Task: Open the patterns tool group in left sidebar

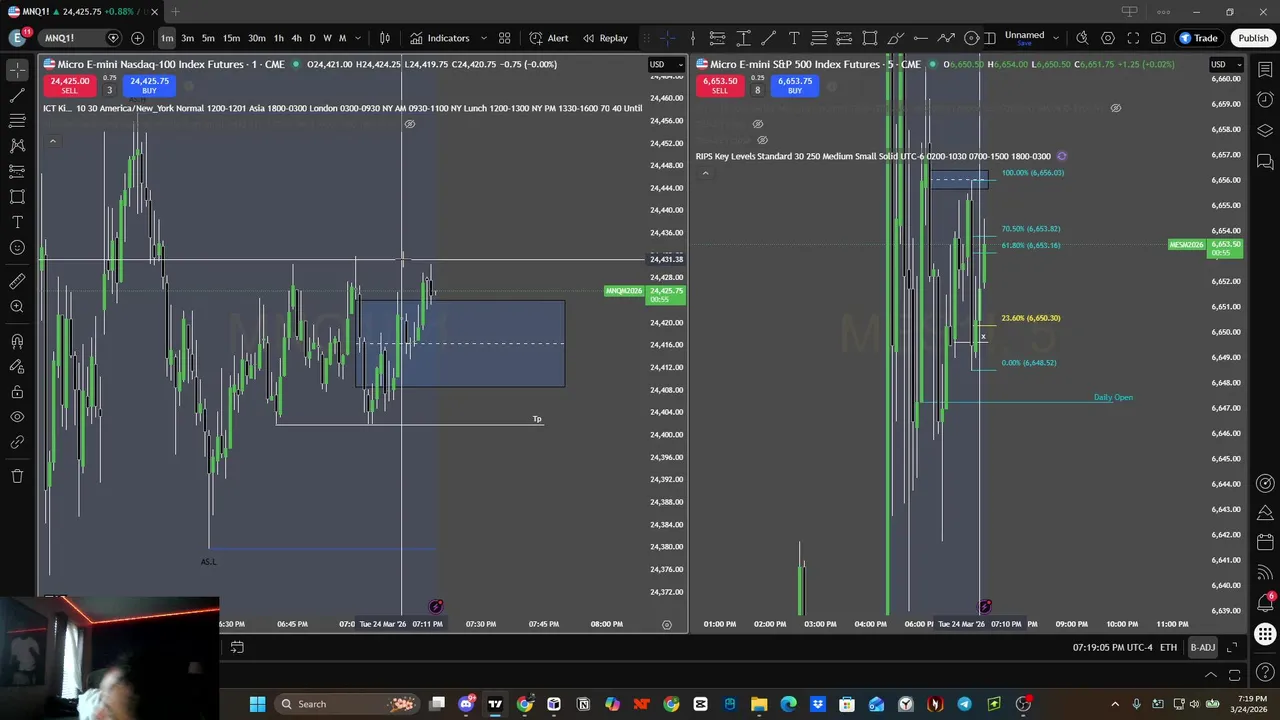Action: pos(17,146)
